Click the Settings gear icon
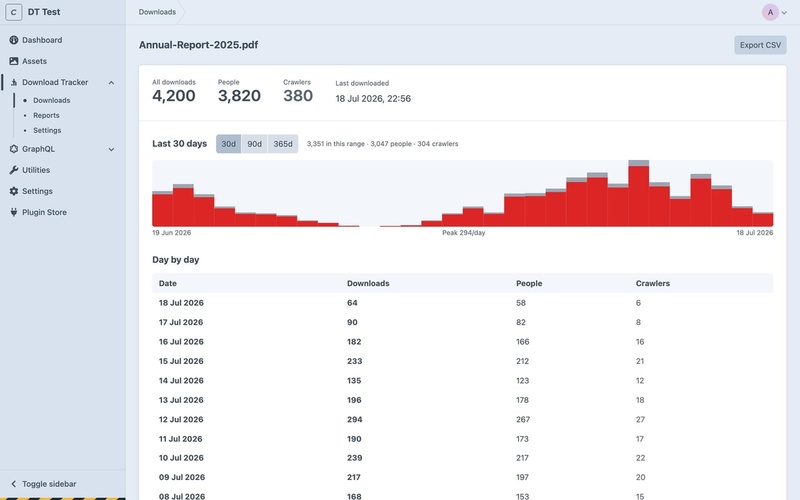The image size is (800, 500). (x=14, y=191)
